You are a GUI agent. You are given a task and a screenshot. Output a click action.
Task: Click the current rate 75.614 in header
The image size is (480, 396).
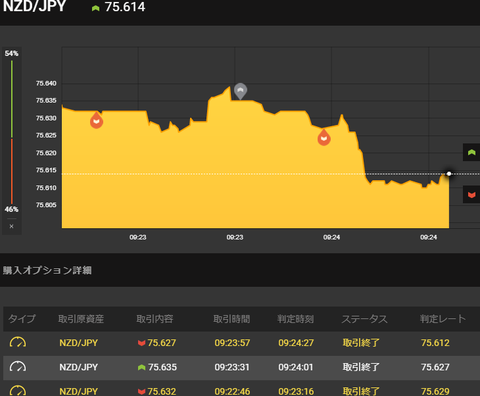coord(125,7)
